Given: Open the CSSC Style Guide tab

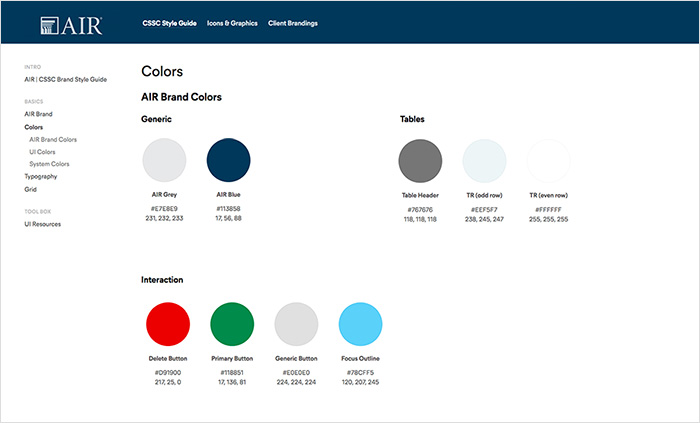Looking at the screenshot, I should pyautogui.click(x=170, y=23).
